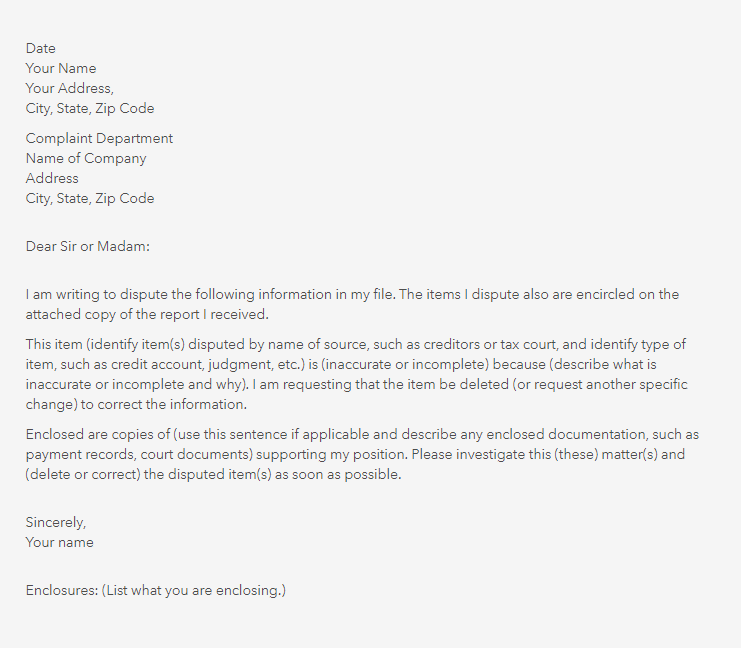
Task: Select the "Your Address," line
Action: pyautogui.click(x=70, y=88)
